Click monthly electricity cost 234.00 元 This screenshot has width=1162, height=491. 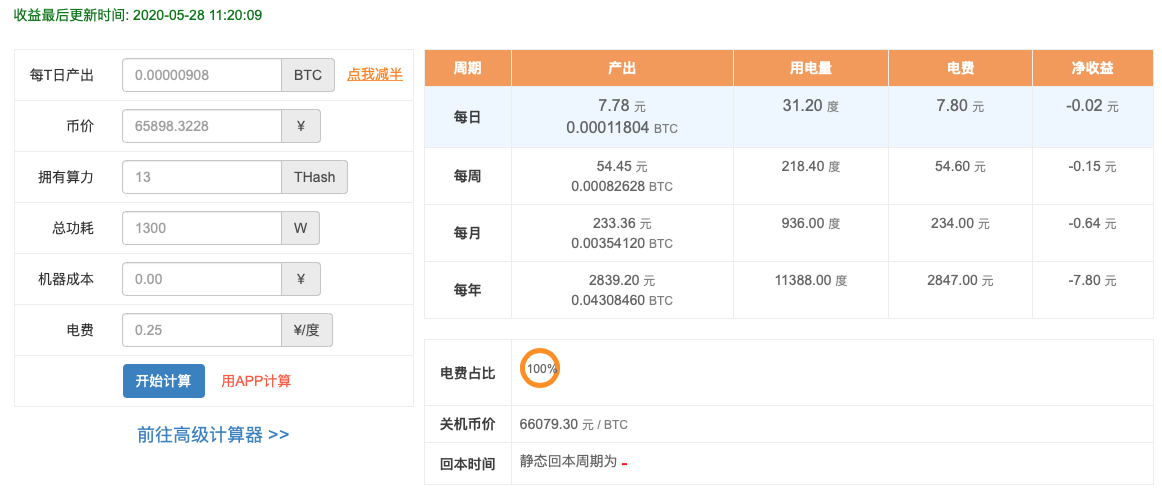coord(960,224)
